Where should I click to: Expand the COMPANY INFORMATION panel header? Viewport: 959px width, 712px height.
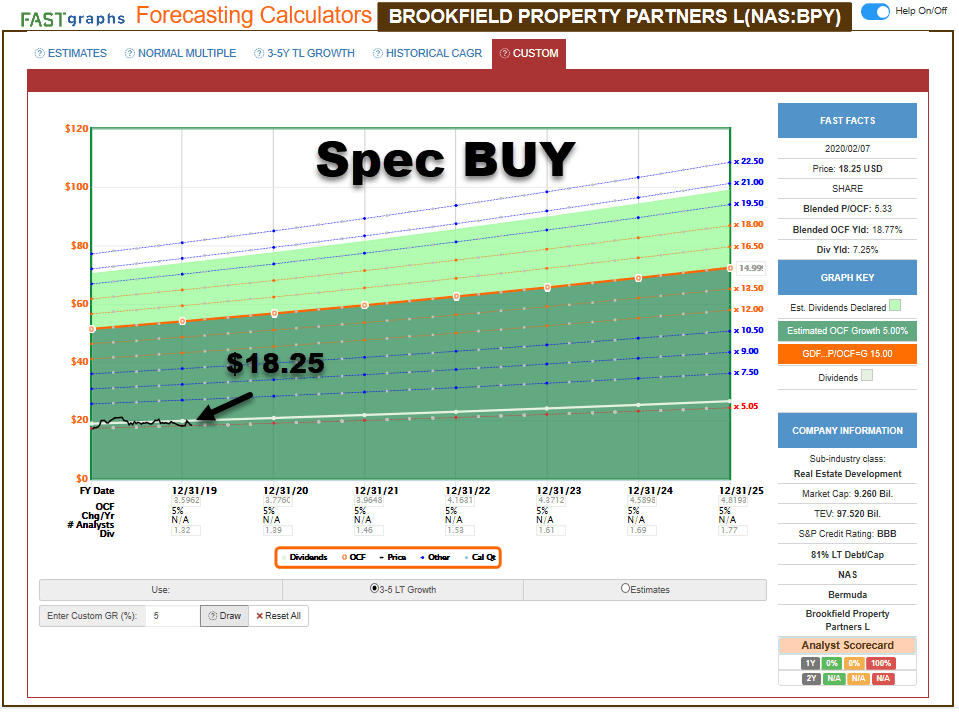tap(846, 430)
